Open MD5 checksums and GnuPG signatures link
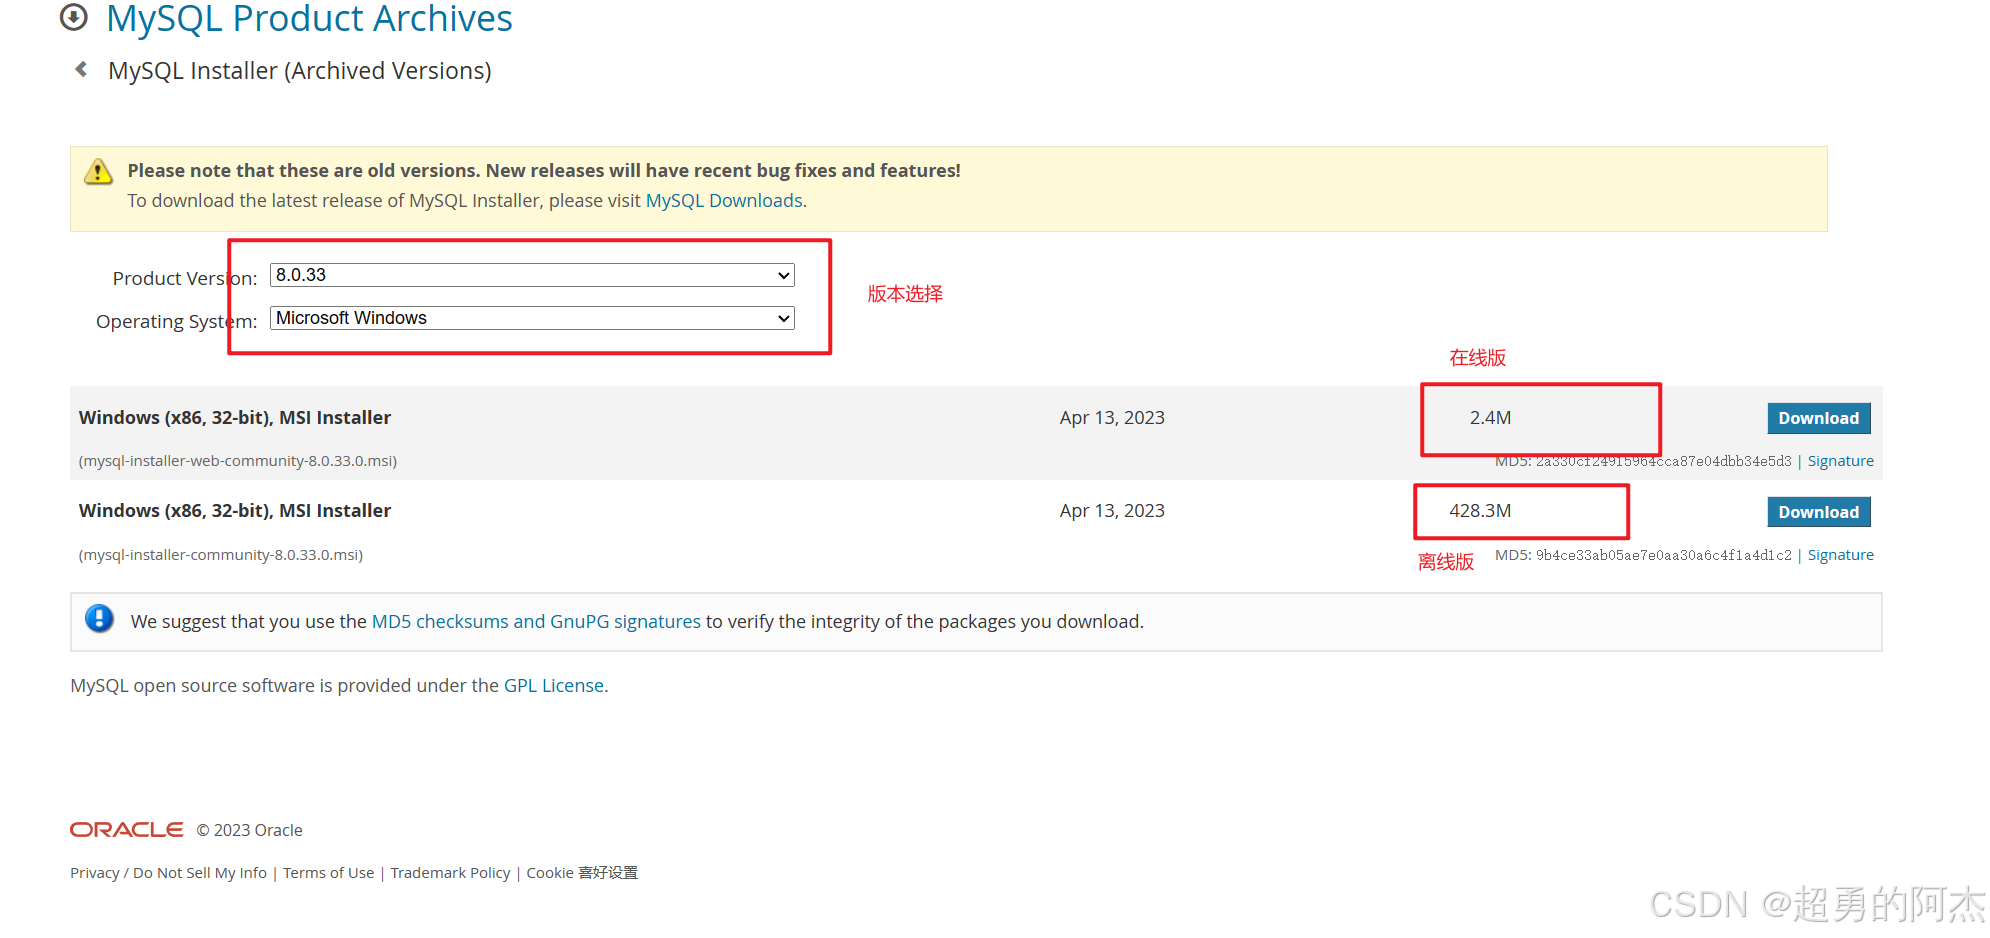 [536, 621]
